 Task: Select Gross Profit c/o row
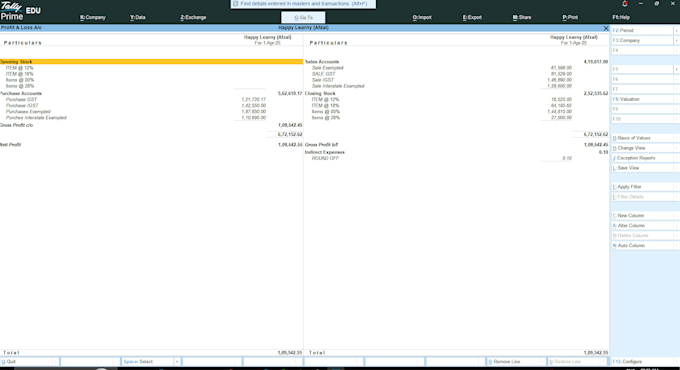coord(151,125)
